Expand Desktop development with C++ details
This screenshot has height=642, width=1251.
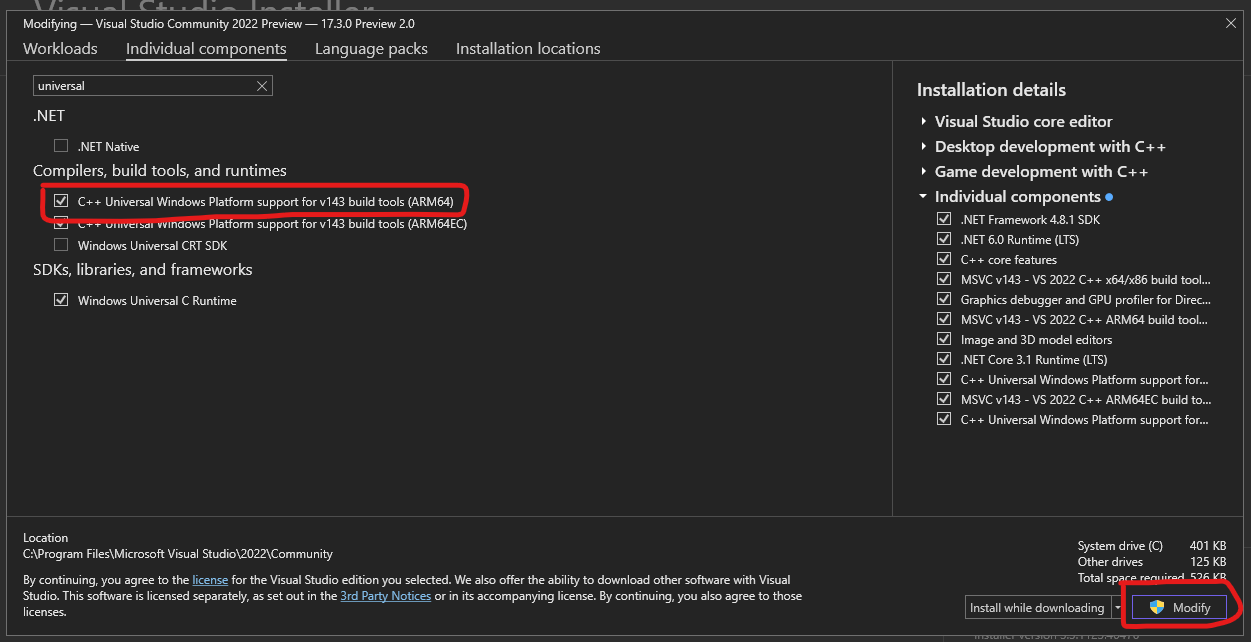924,146
